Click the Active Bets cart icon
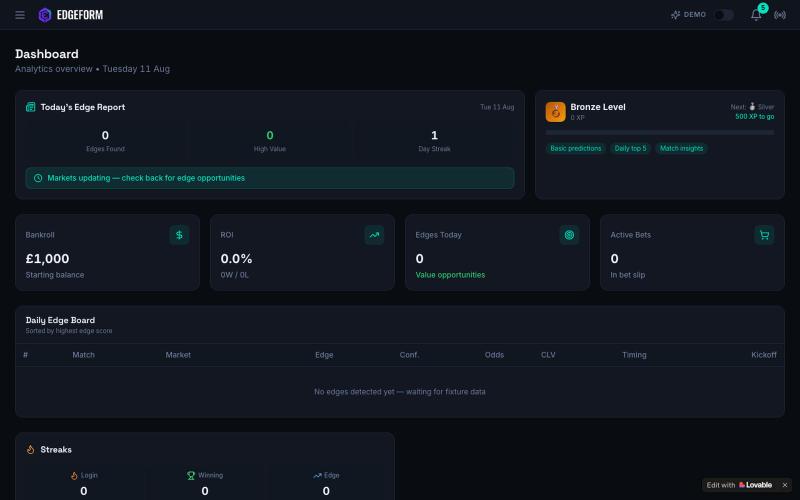Image resolution: width=800 pixels, height=500 pixels. [x=764, y=235]
